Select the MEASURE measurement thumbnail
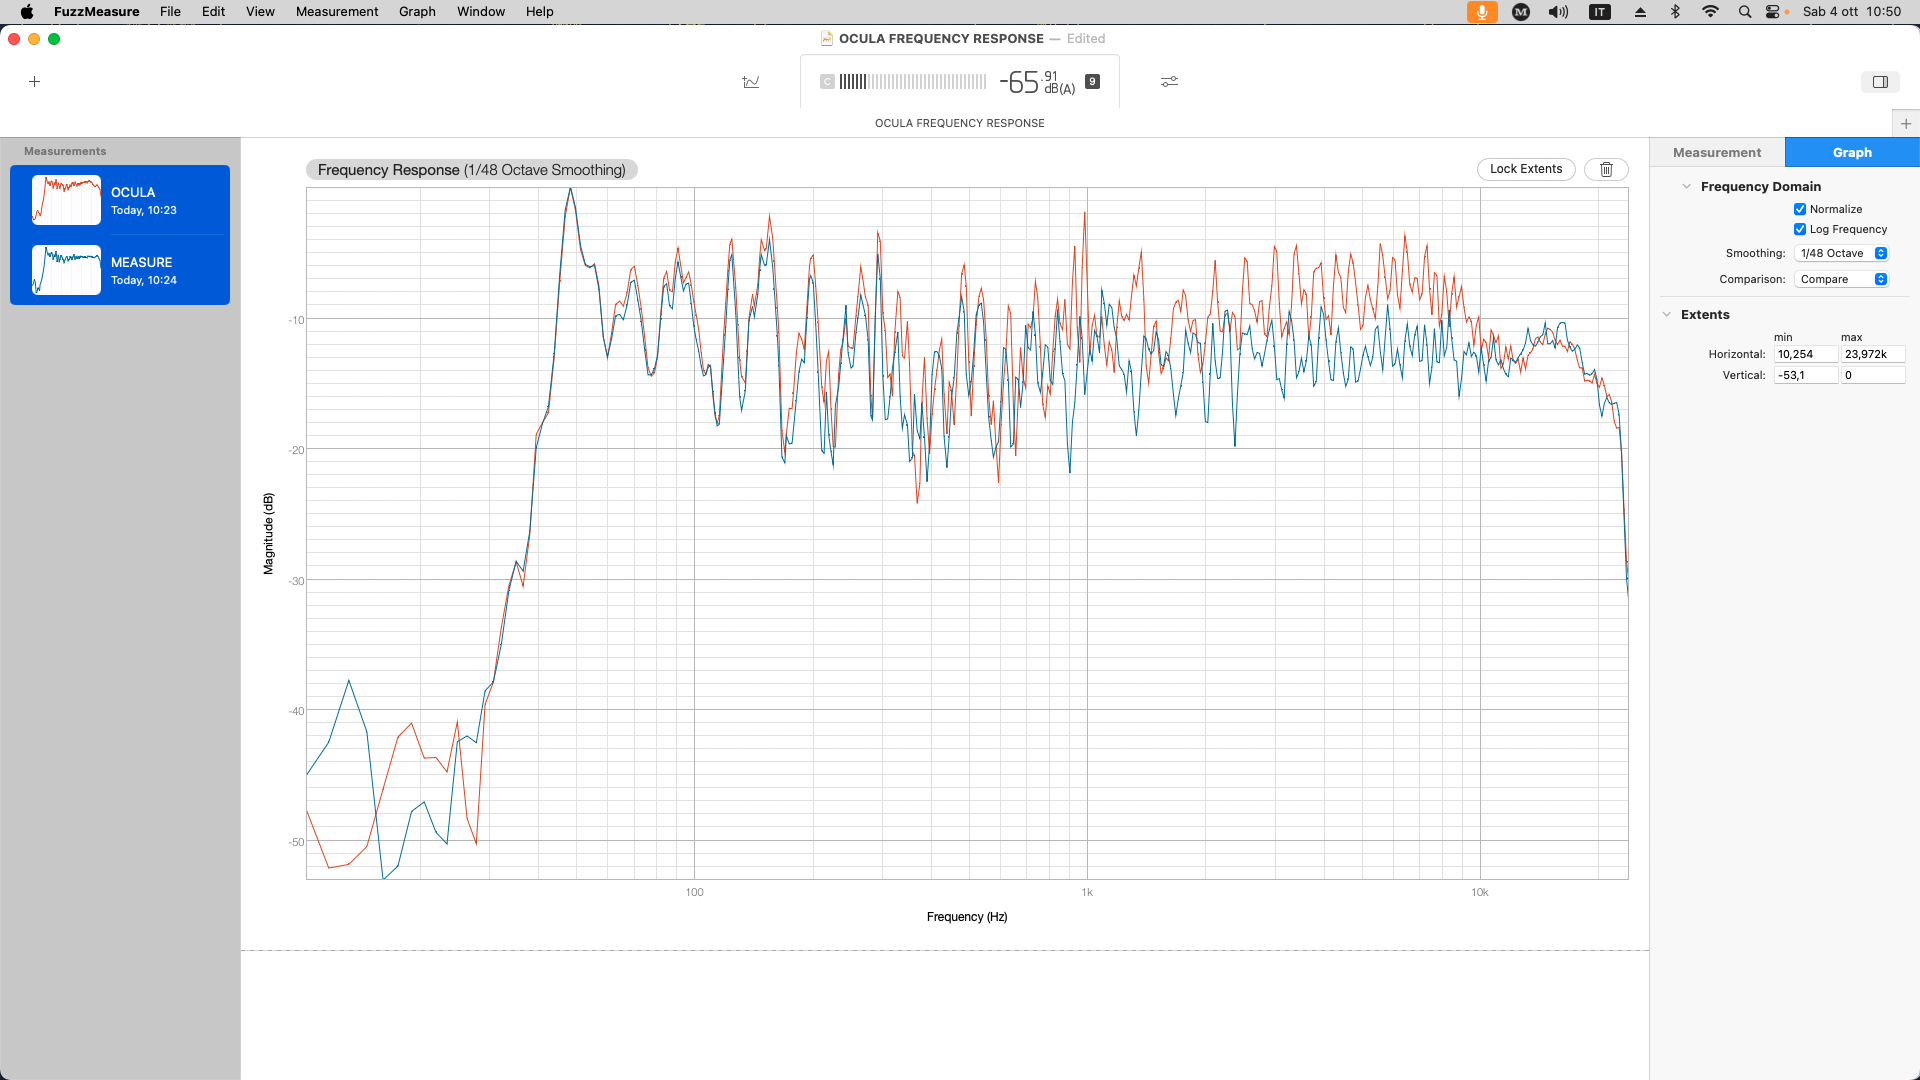This screenshot has height=1080, width=1920. point(66,270)
